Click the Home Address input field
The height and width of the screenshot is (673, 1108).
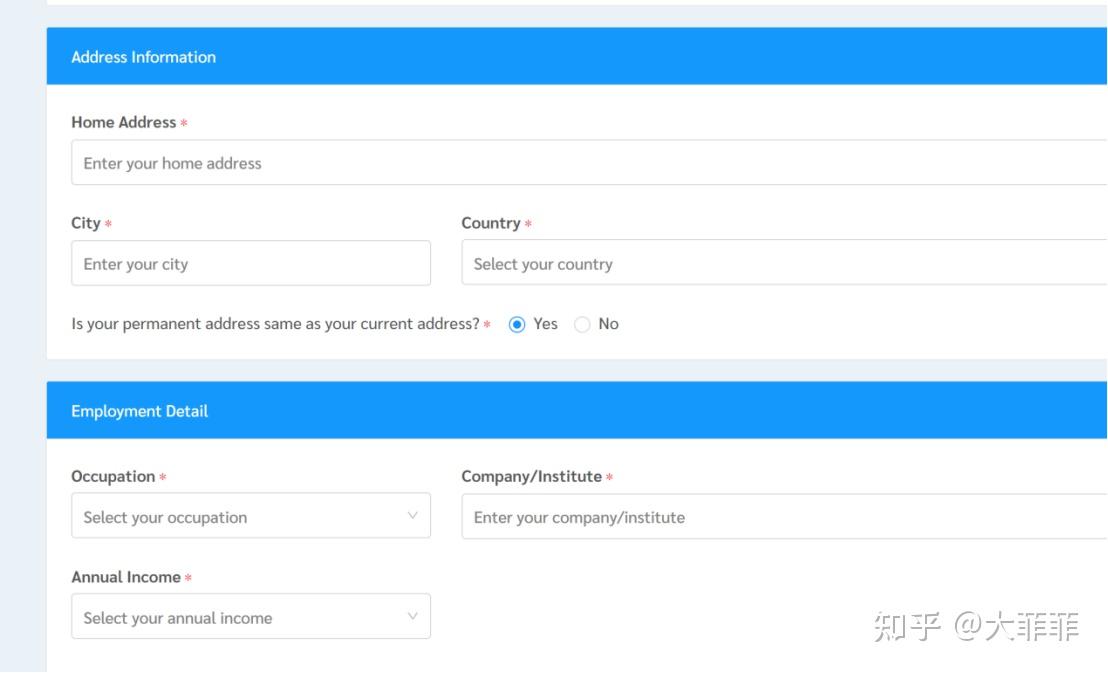pyautogui.click(x=588, y=163)
